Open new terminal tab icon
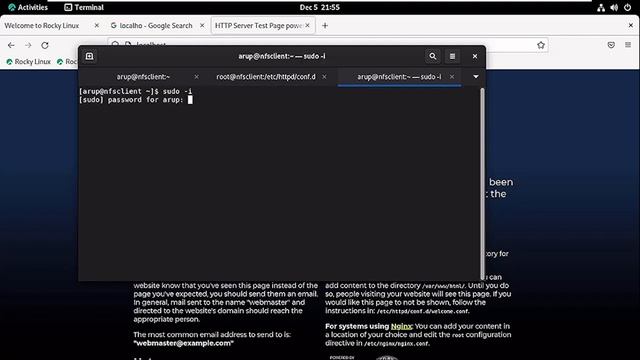 point(89,56)
